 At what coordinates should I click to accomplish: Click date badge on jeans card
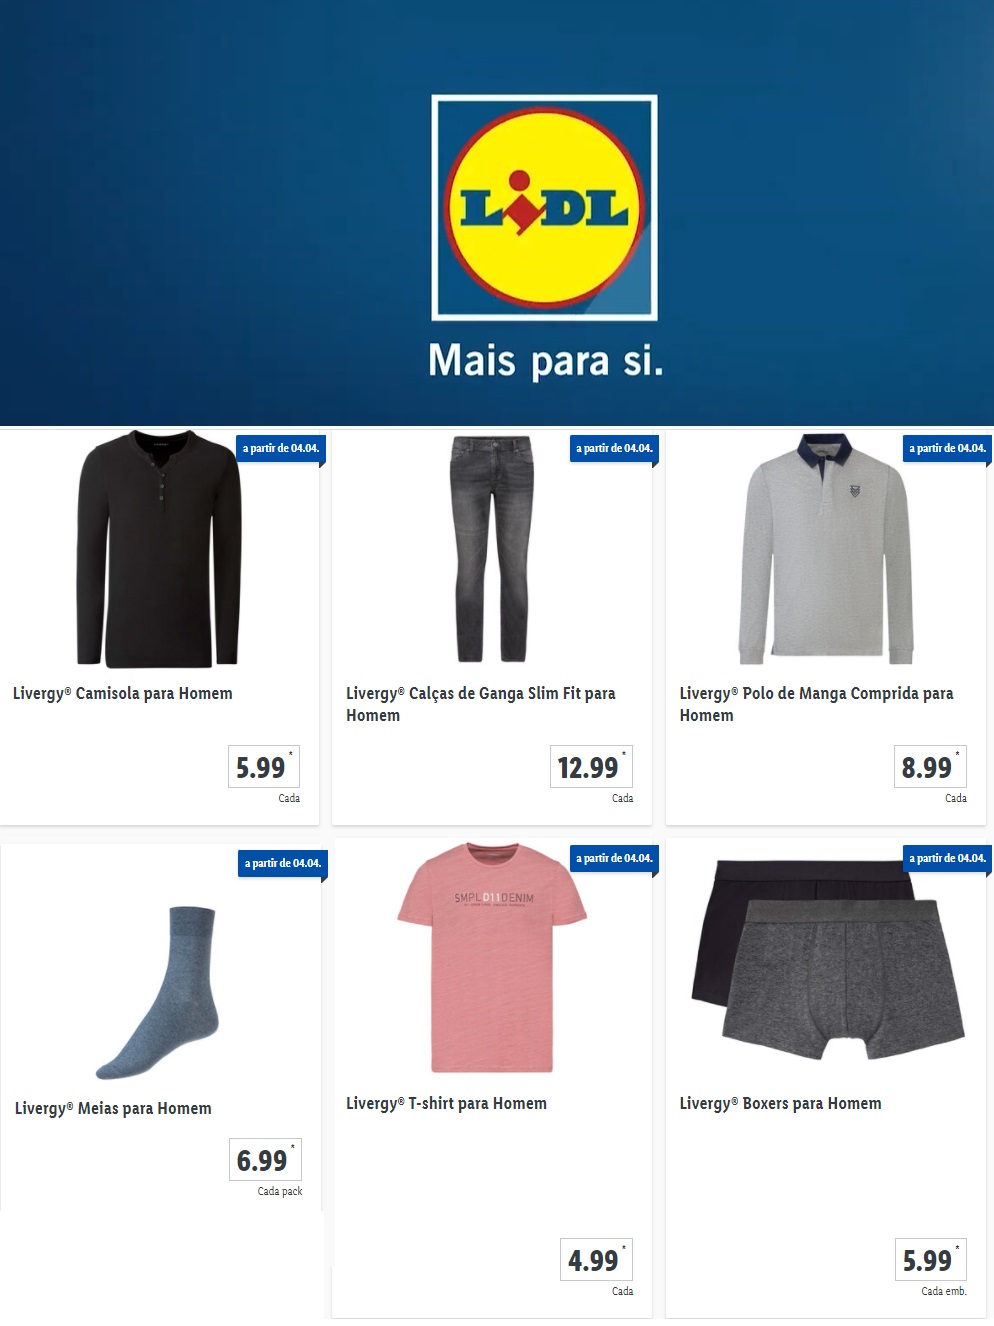[614, 448]
